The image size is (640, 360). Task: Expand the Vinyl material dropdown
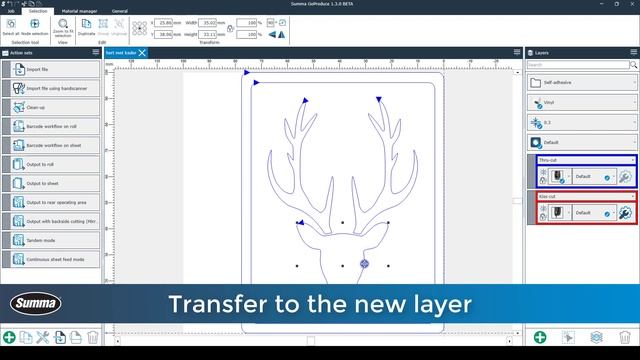tap(582, 102)
